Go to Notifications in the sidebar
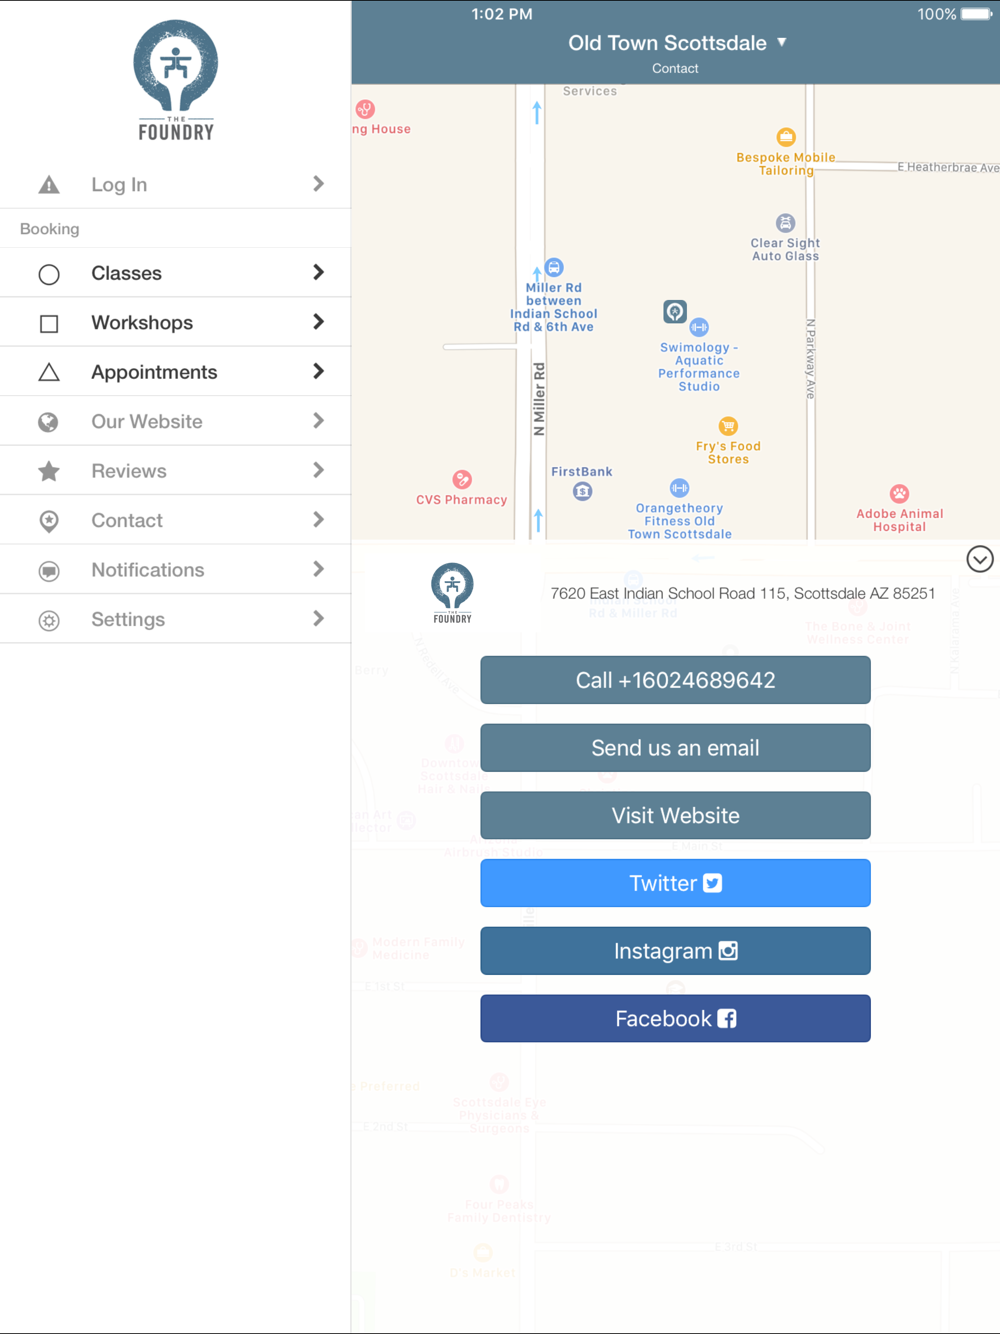Image resolution: width=1000 pixels, height=1334 pixels. [176, 570]
